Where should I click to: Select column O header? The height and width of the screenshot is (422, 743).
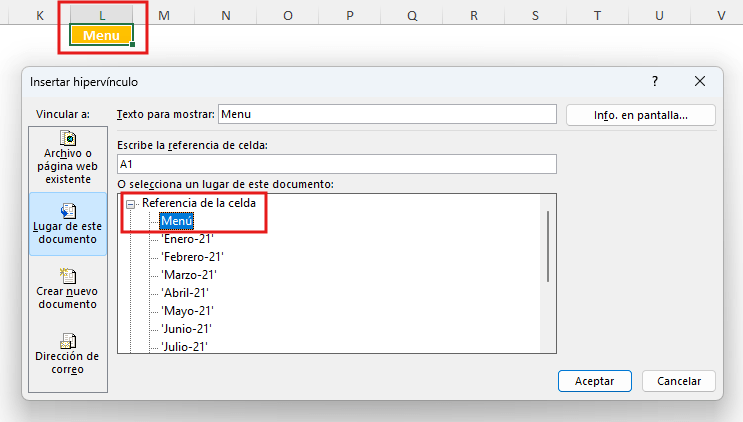click(x=288, y=16)
